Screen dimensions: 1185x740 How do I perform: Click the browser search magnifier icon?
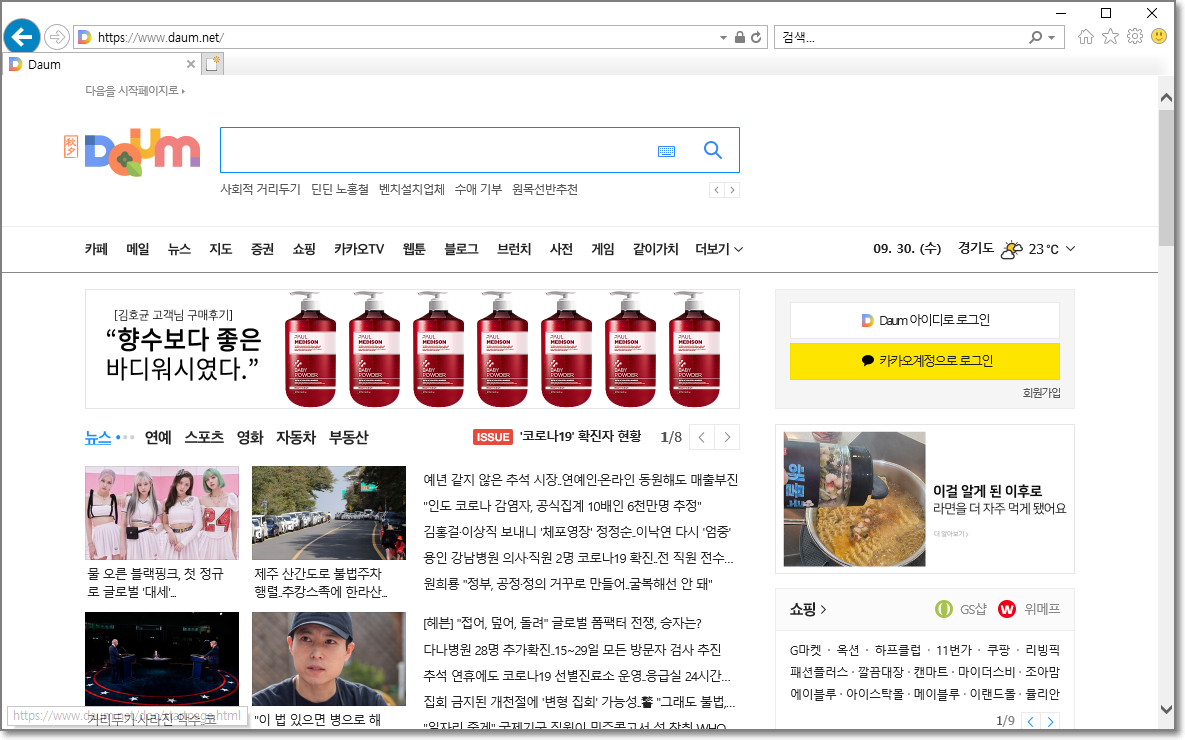pos(1035,37)
